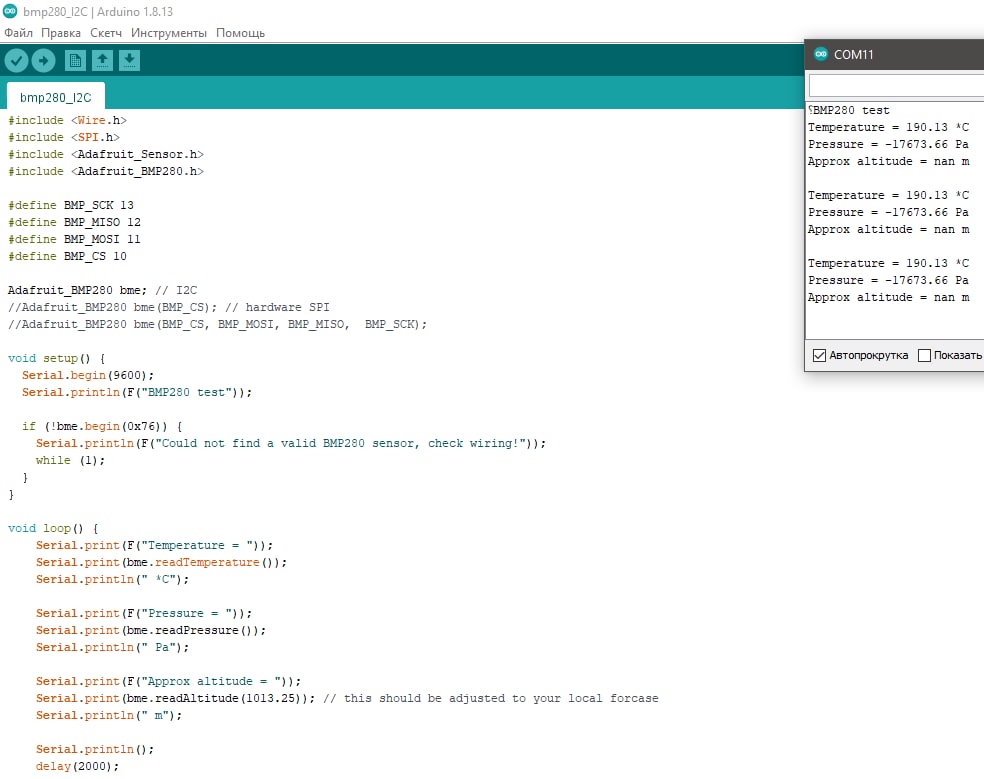Click the '#include <Adafruit_BMP280.h>' line
984x779 pixels.
pos(105,171)
